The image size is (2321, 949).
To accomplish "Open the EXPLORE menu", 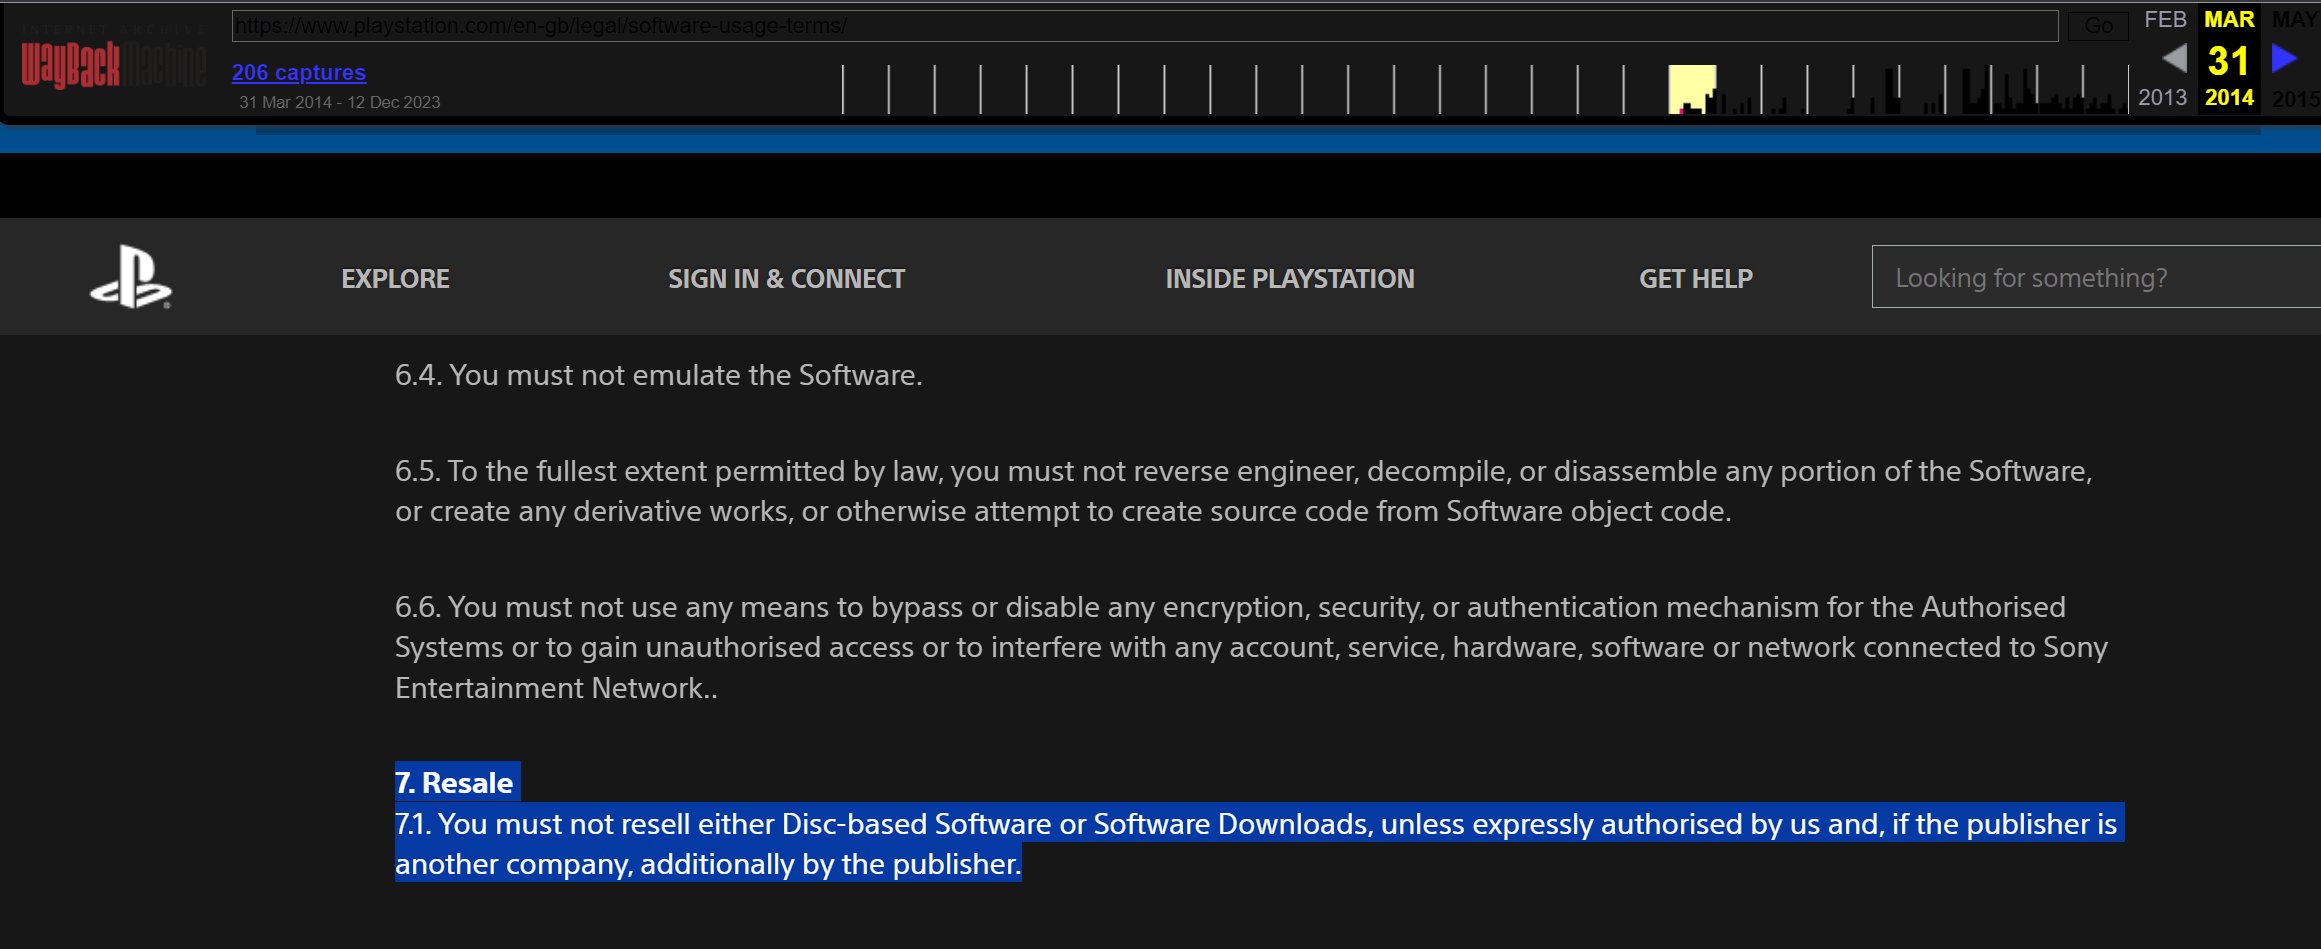I will pyautogui.click(x=395, y=278).
